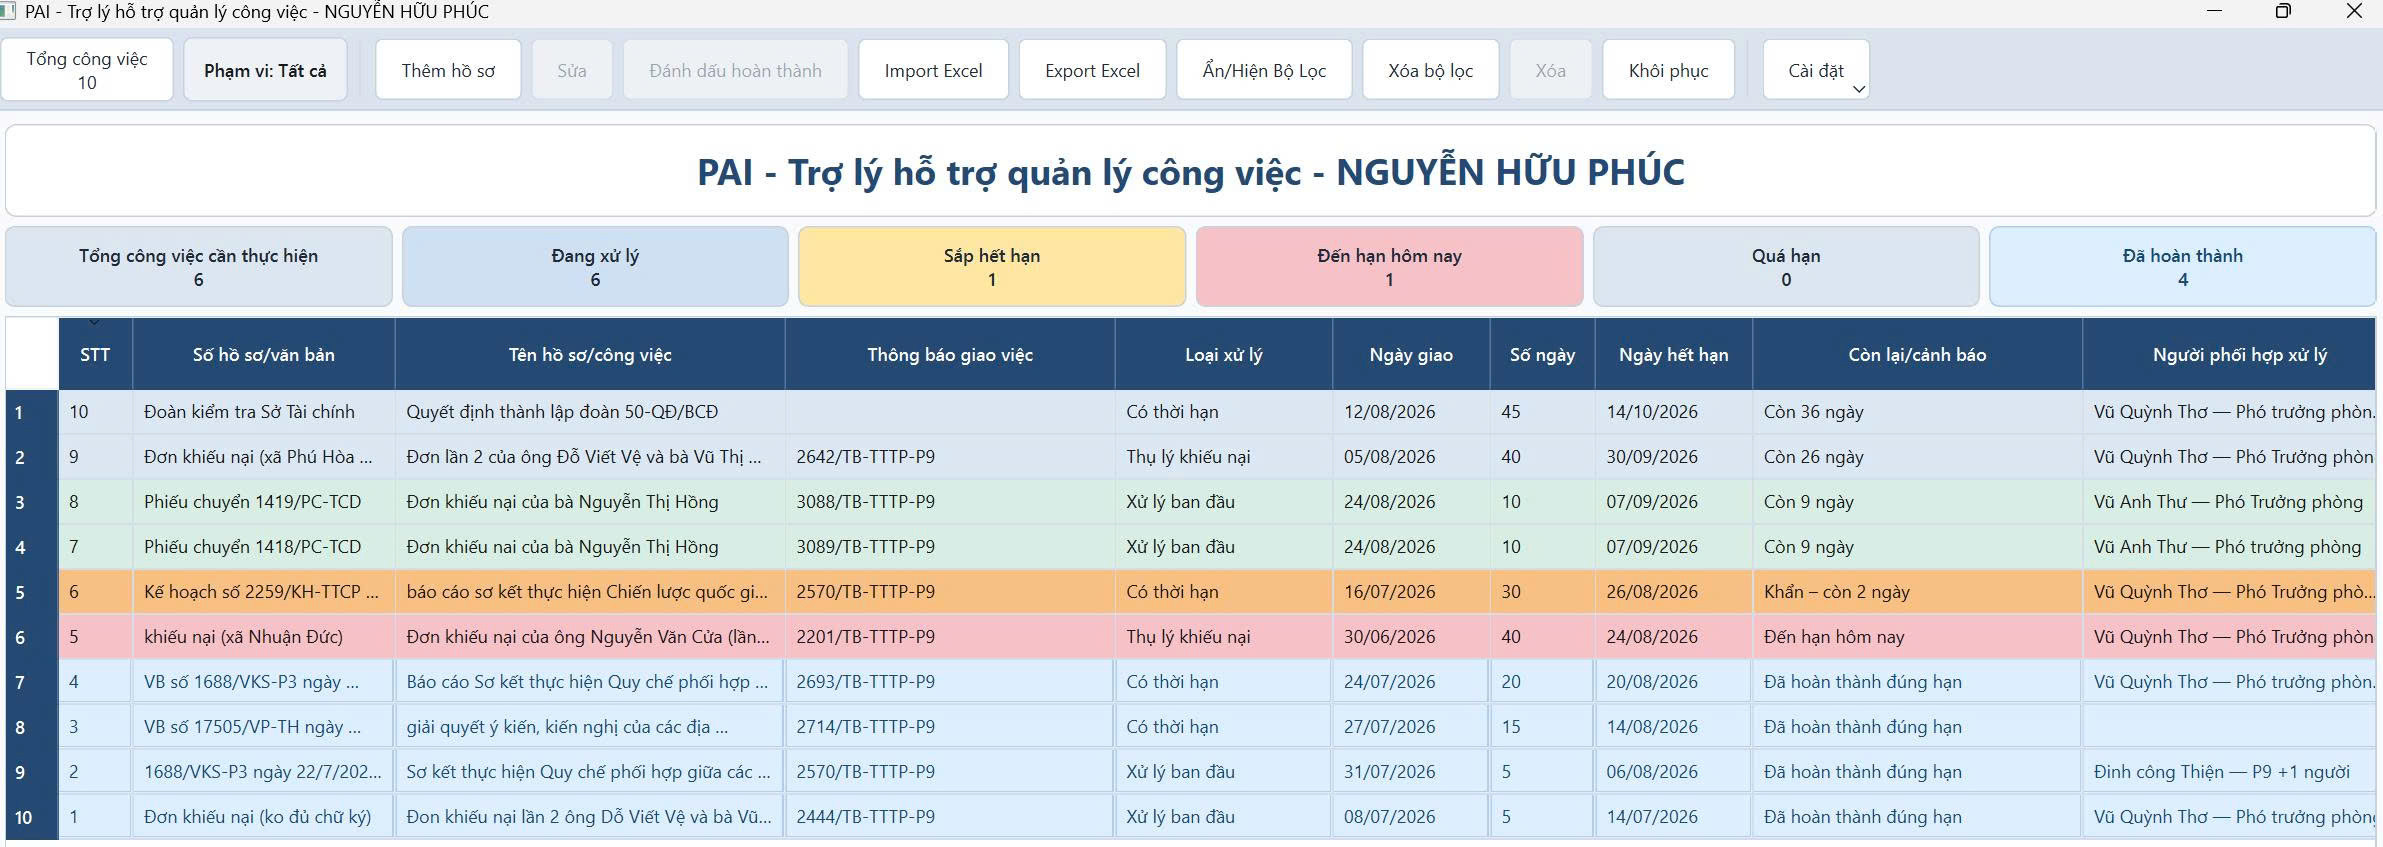Sort by the STT column header
2383x847 pixels.
coord(95,354)
